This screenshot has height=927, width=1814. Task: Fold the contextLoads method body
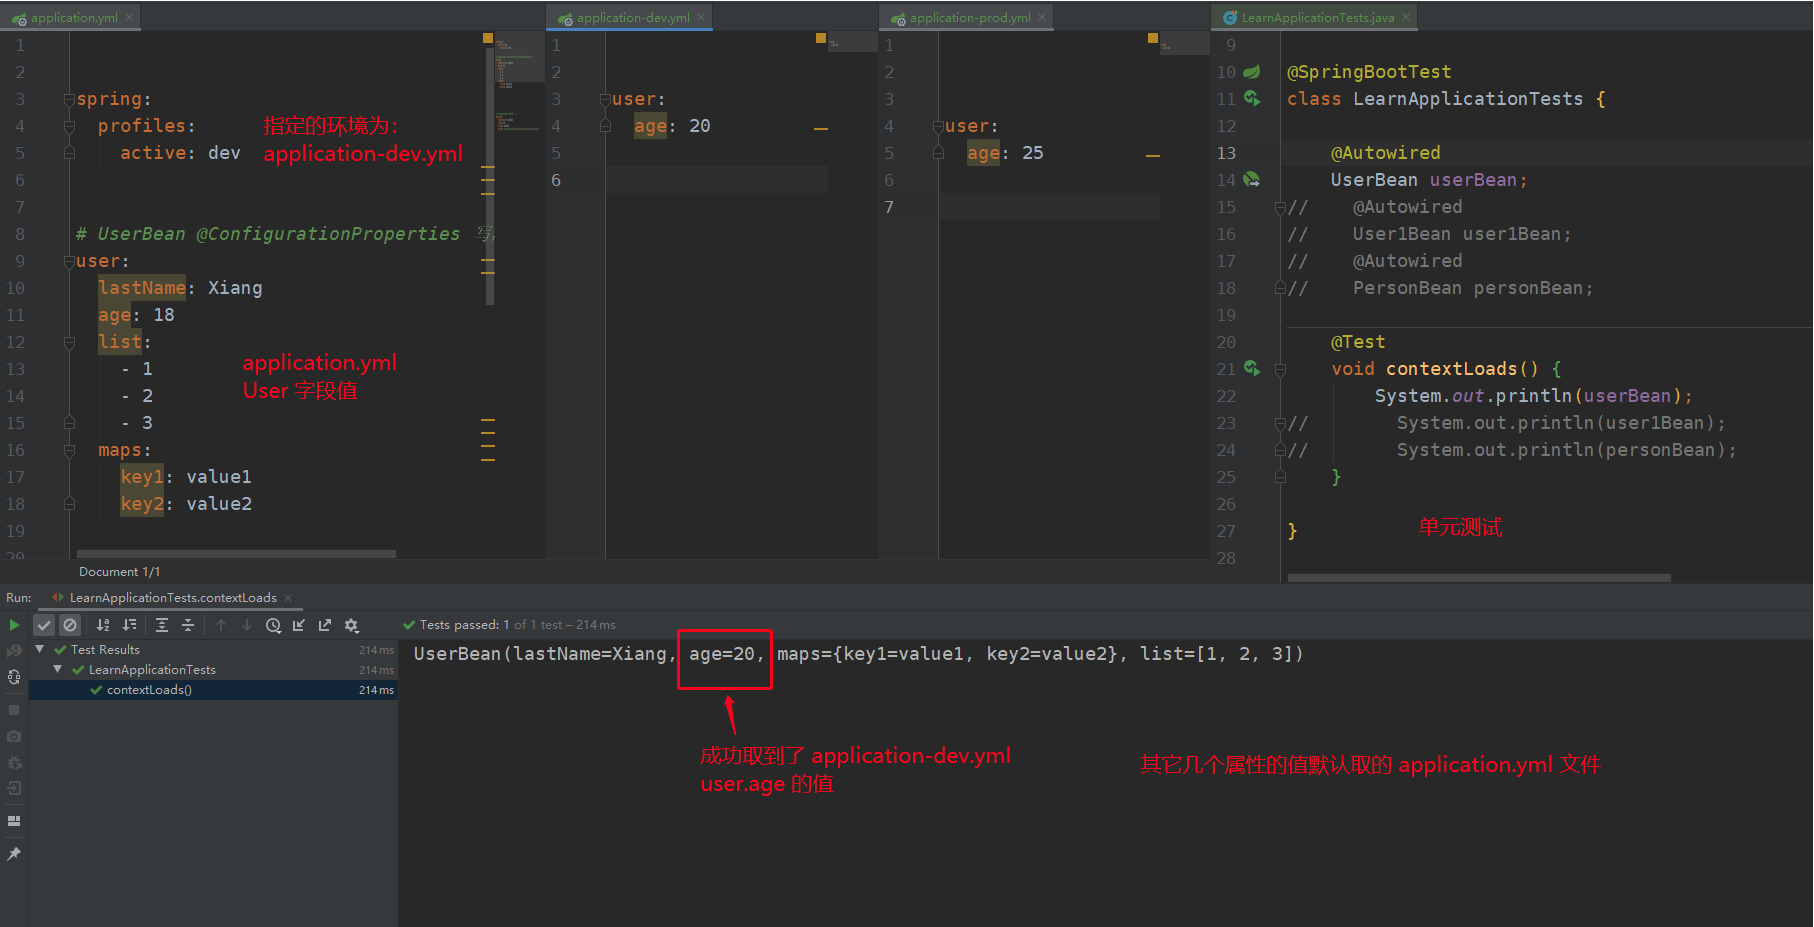[x=1280, y=369]
